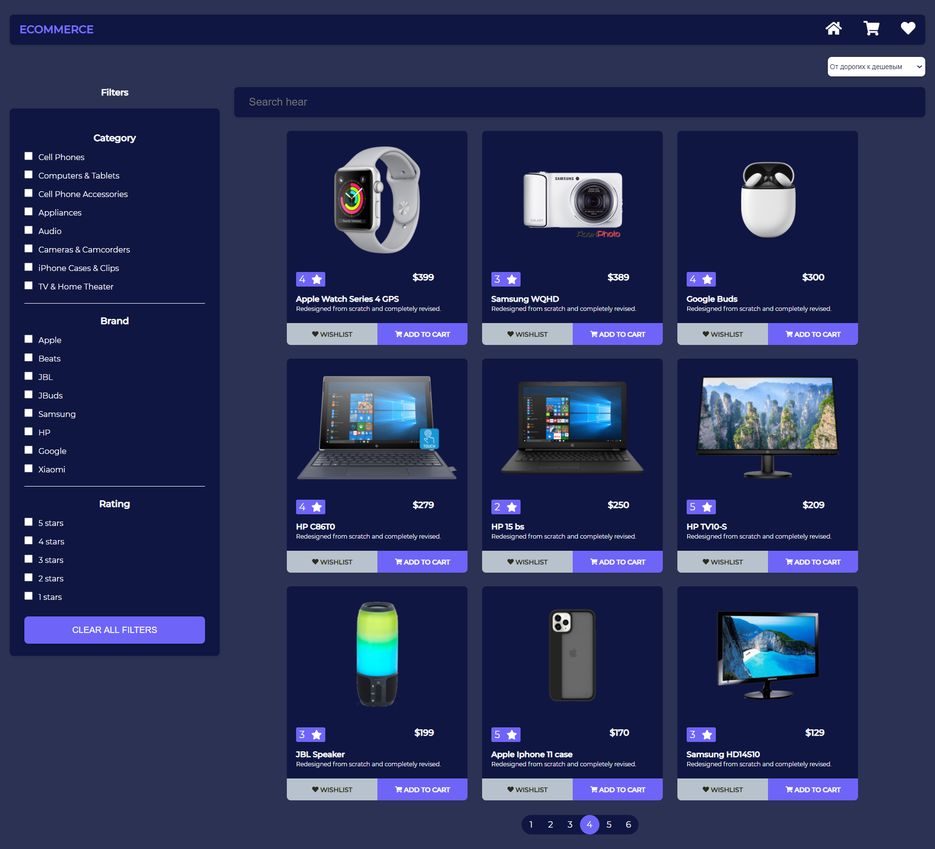The height and width of the screenshot is (849, 935).
Task: Open the ECOMMERCE logo link
Action: (x=57, y=29)
